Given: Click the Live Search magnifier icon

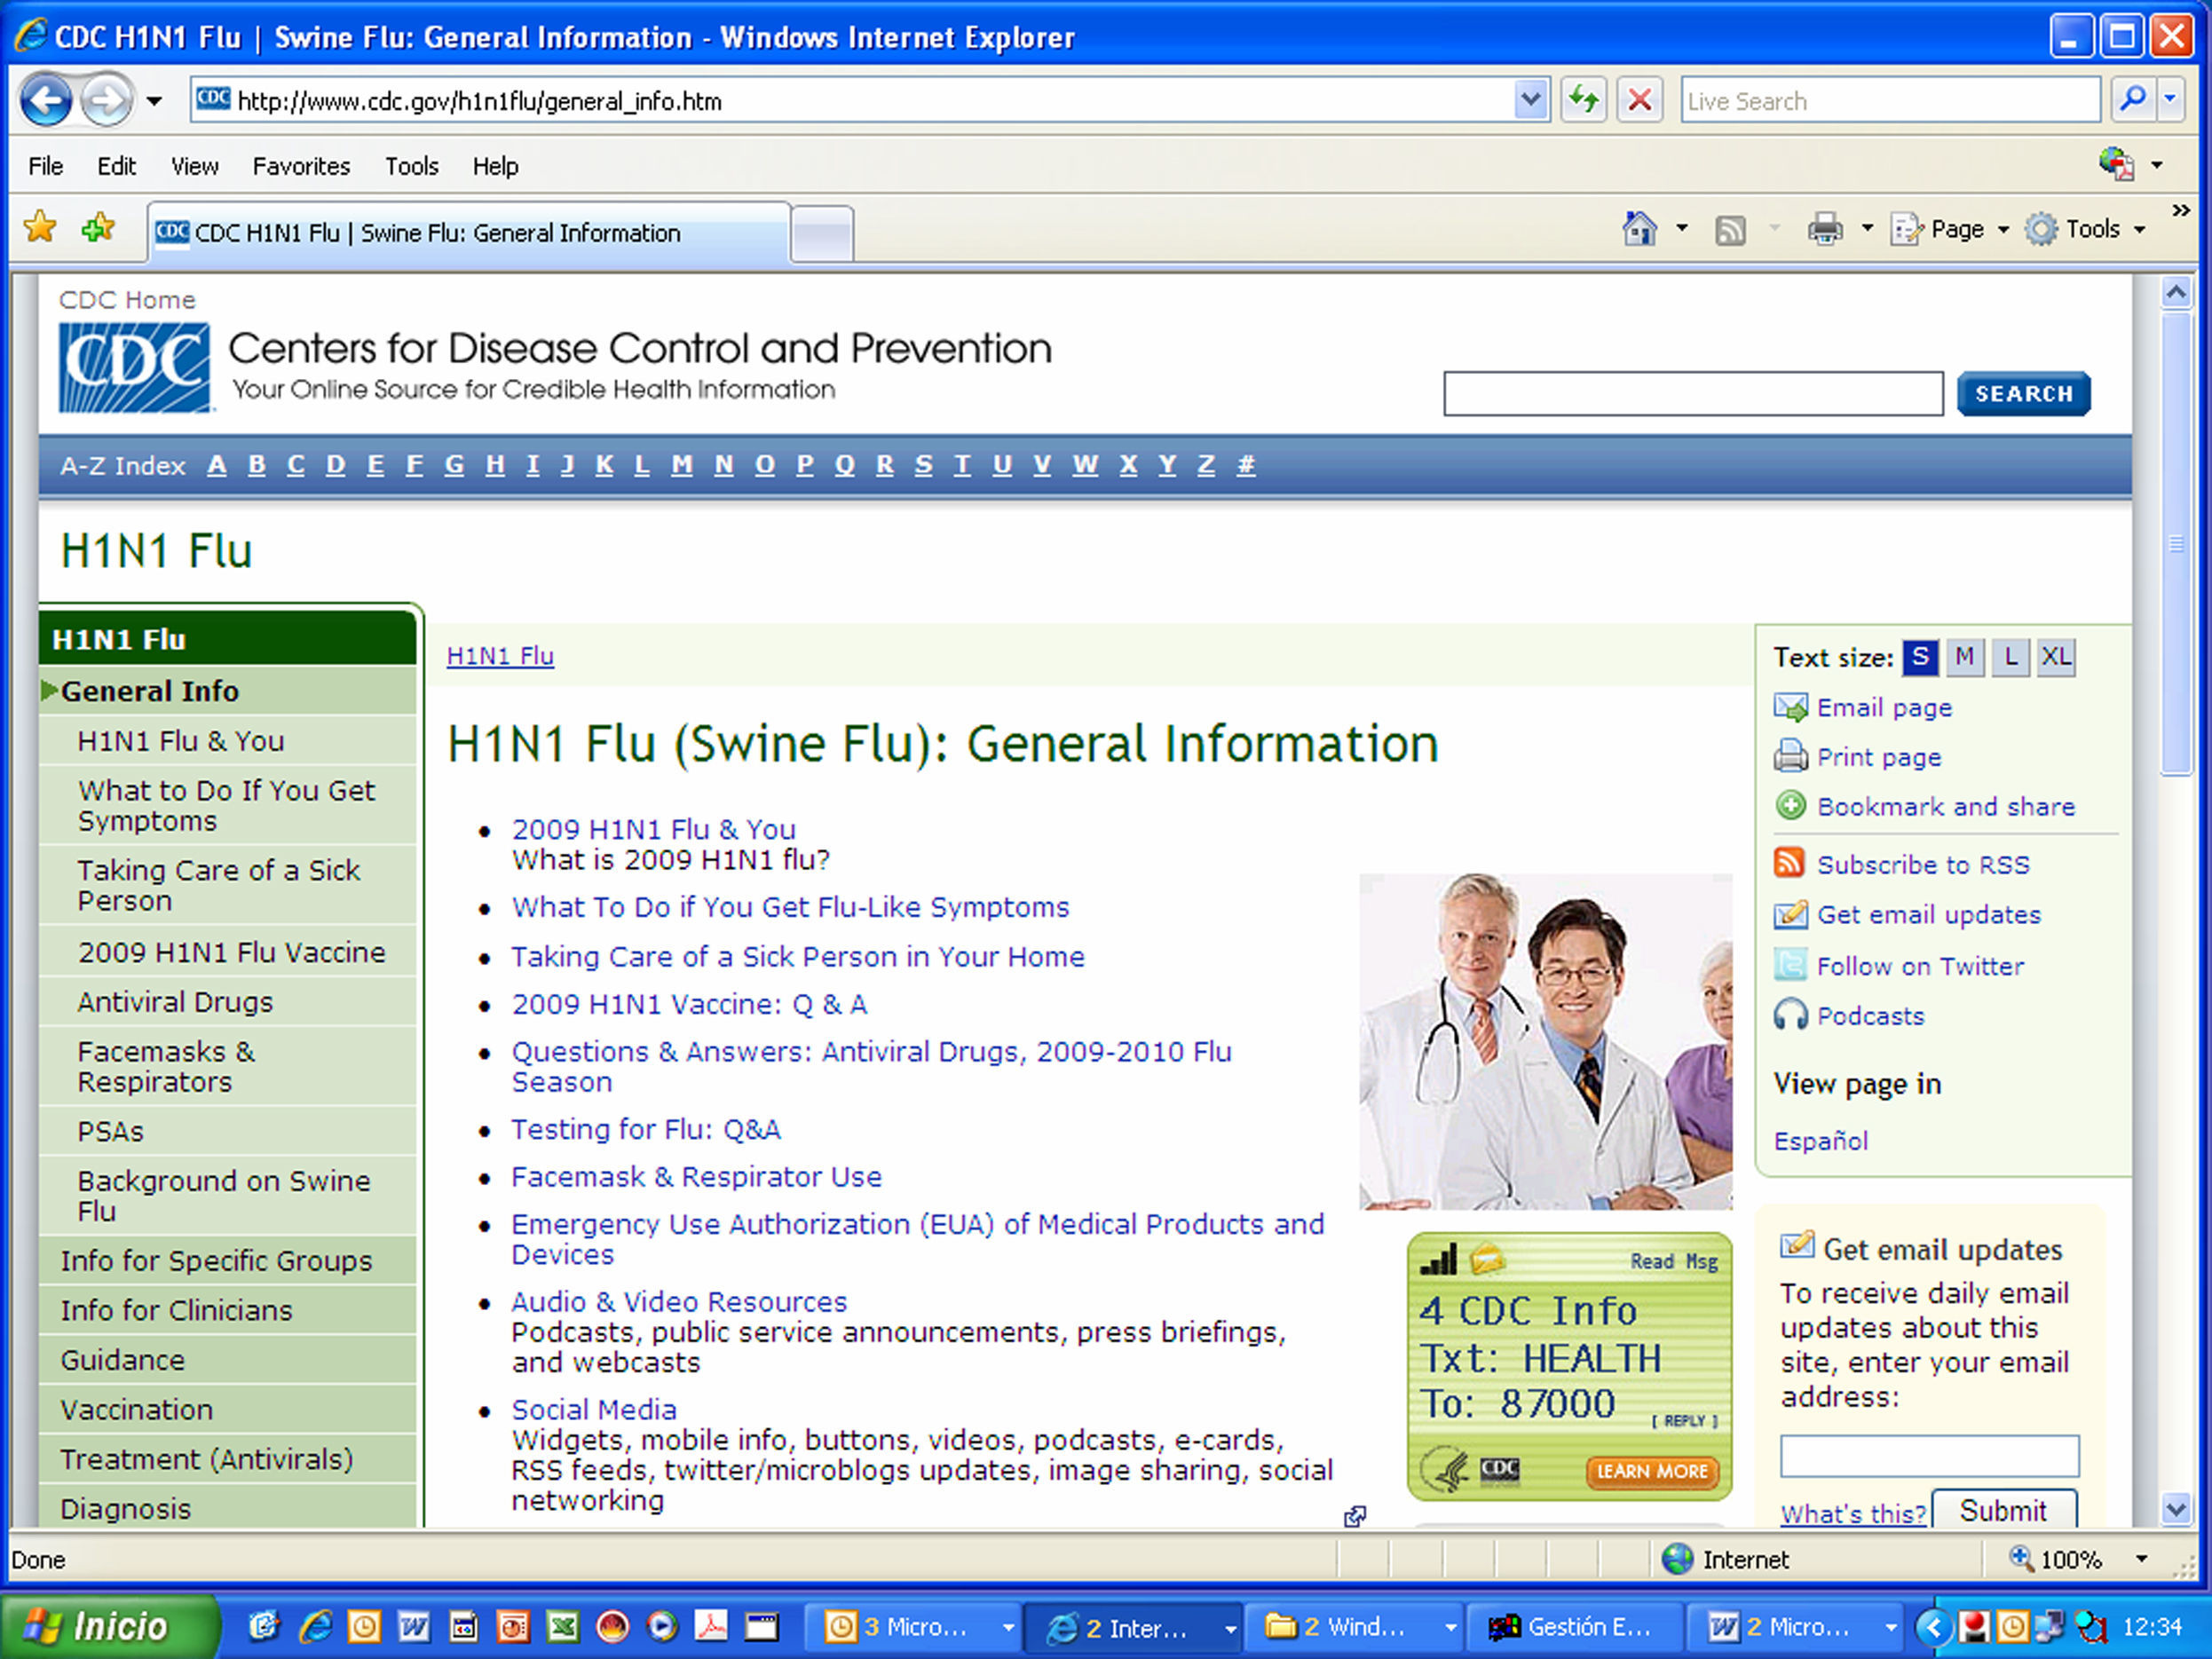Looking at the screenshot, I should click(2132, 100).
